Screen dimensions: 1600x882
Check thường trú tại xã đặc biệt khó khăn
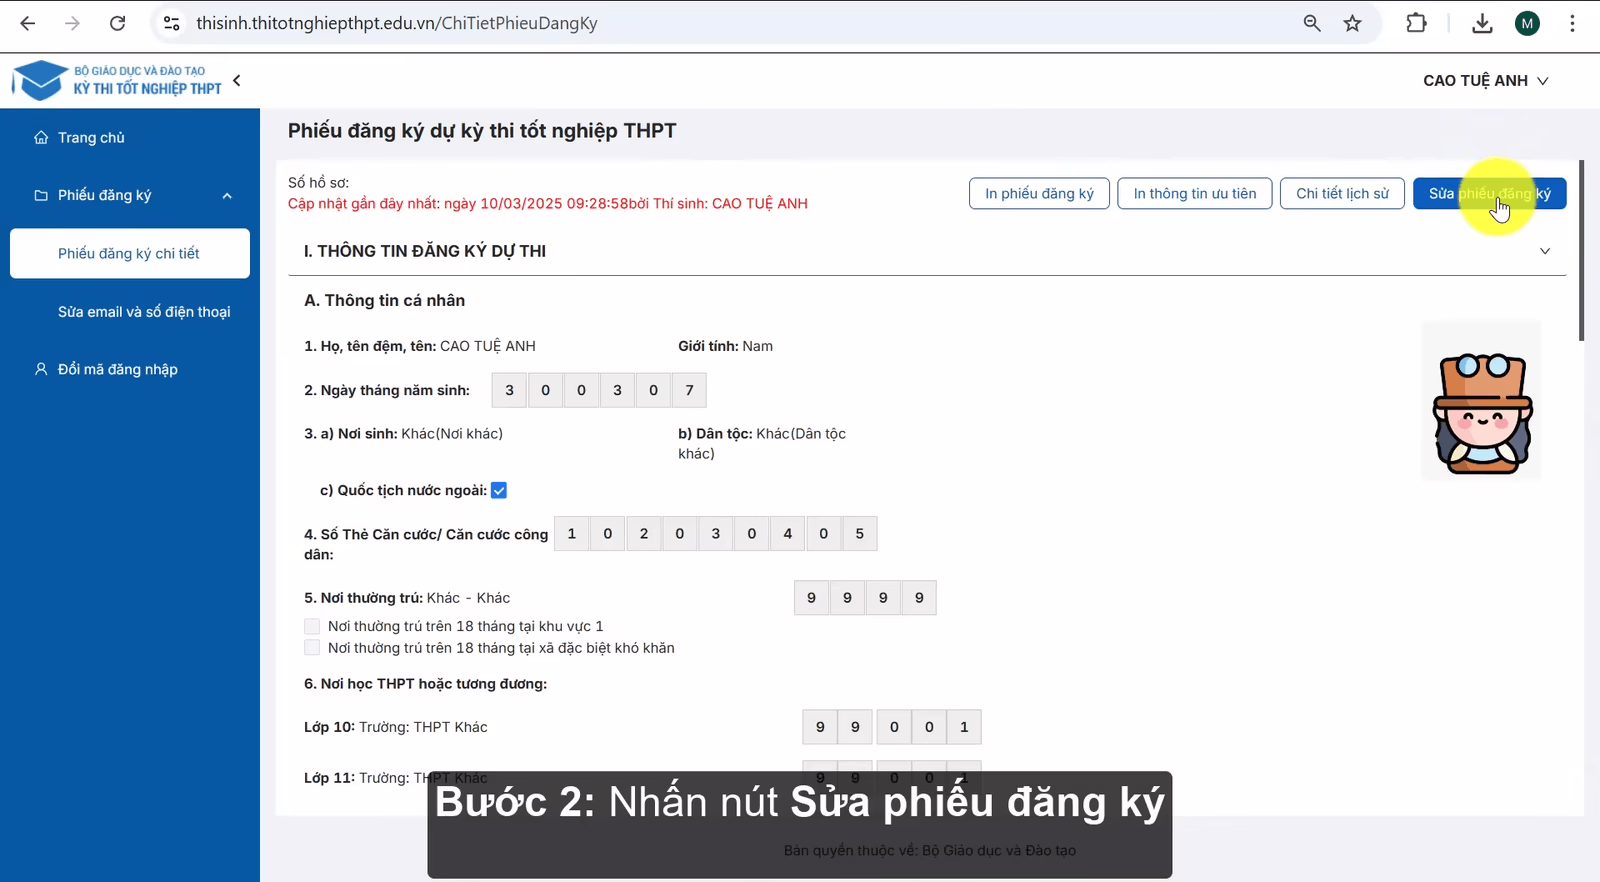(312, 648)
